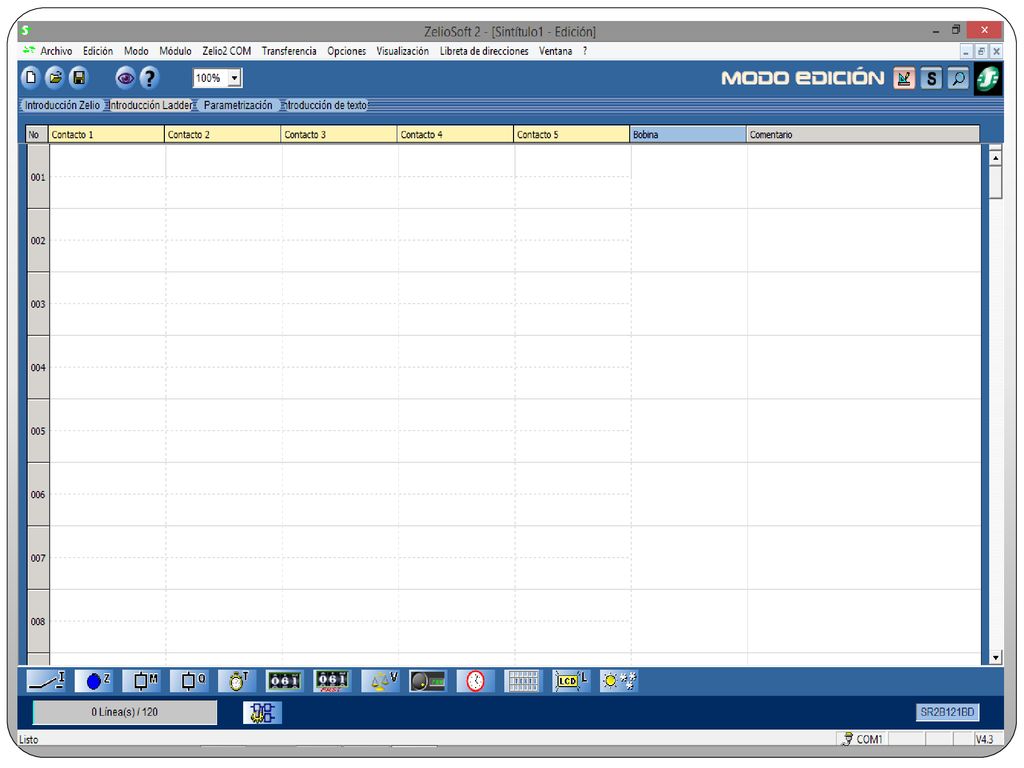Image resolution: width=1024 pixels, height=768 pixels.
Task: Select the timers T stopwatch tool
Action: 237,681
